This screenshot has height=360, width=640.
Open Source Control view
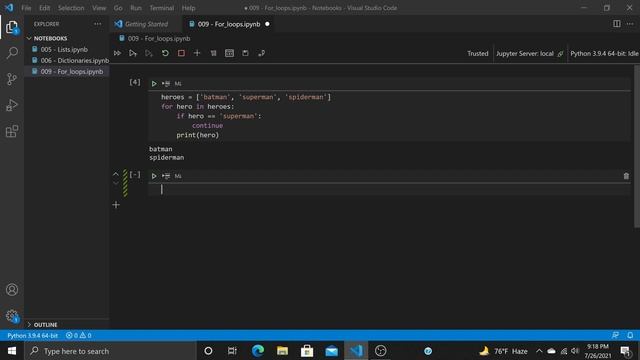point(12,79)
